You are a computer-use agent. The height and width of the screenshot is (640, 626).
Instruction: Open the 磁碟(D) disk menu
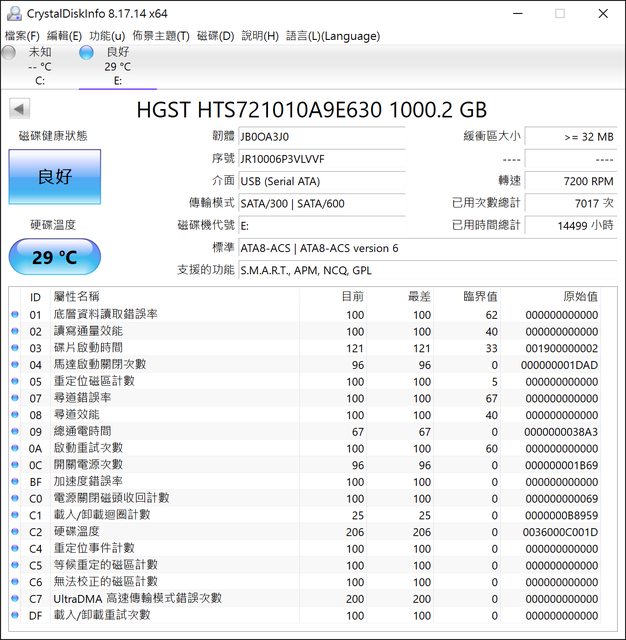coord(215,36)
